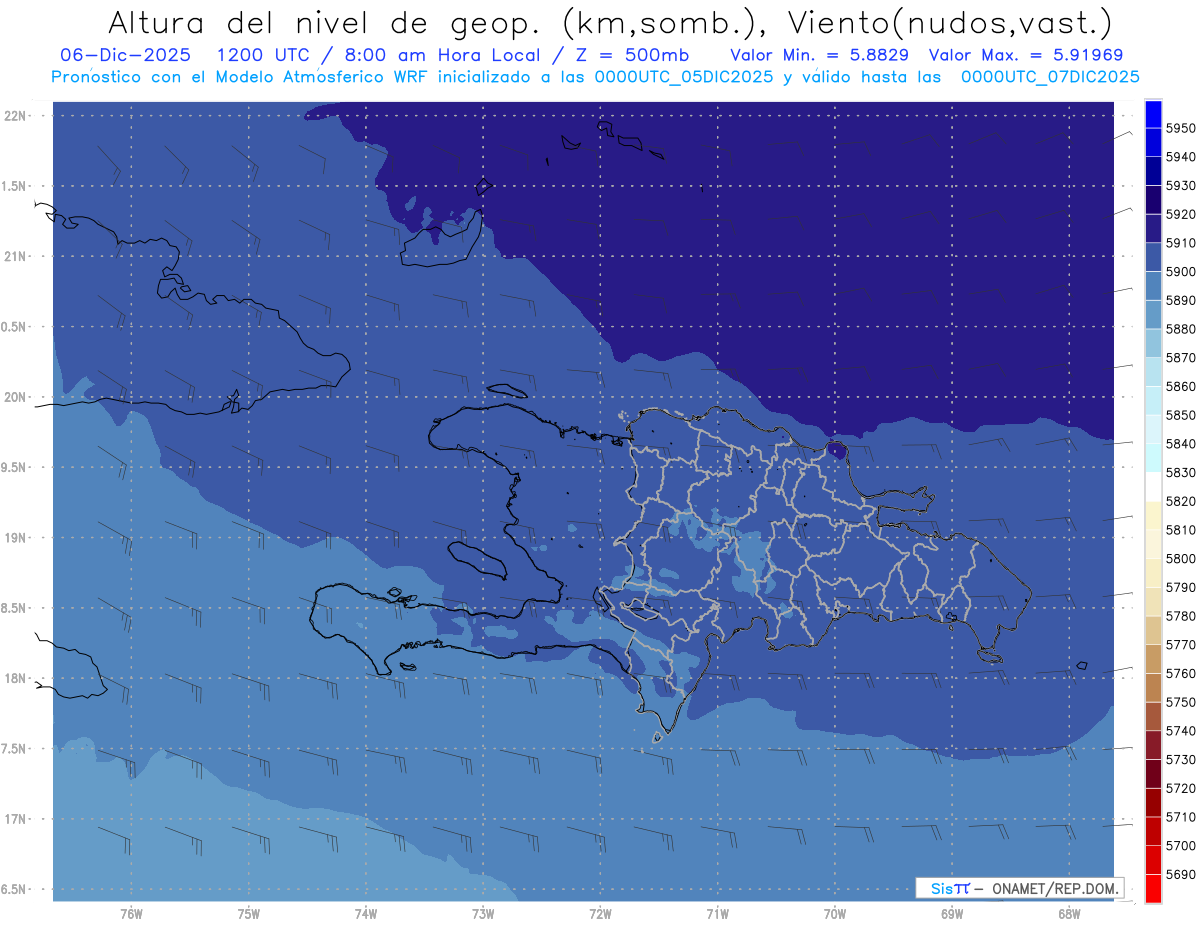Click the colorbar segment between 5910 and 5920

coord(1153,229)
